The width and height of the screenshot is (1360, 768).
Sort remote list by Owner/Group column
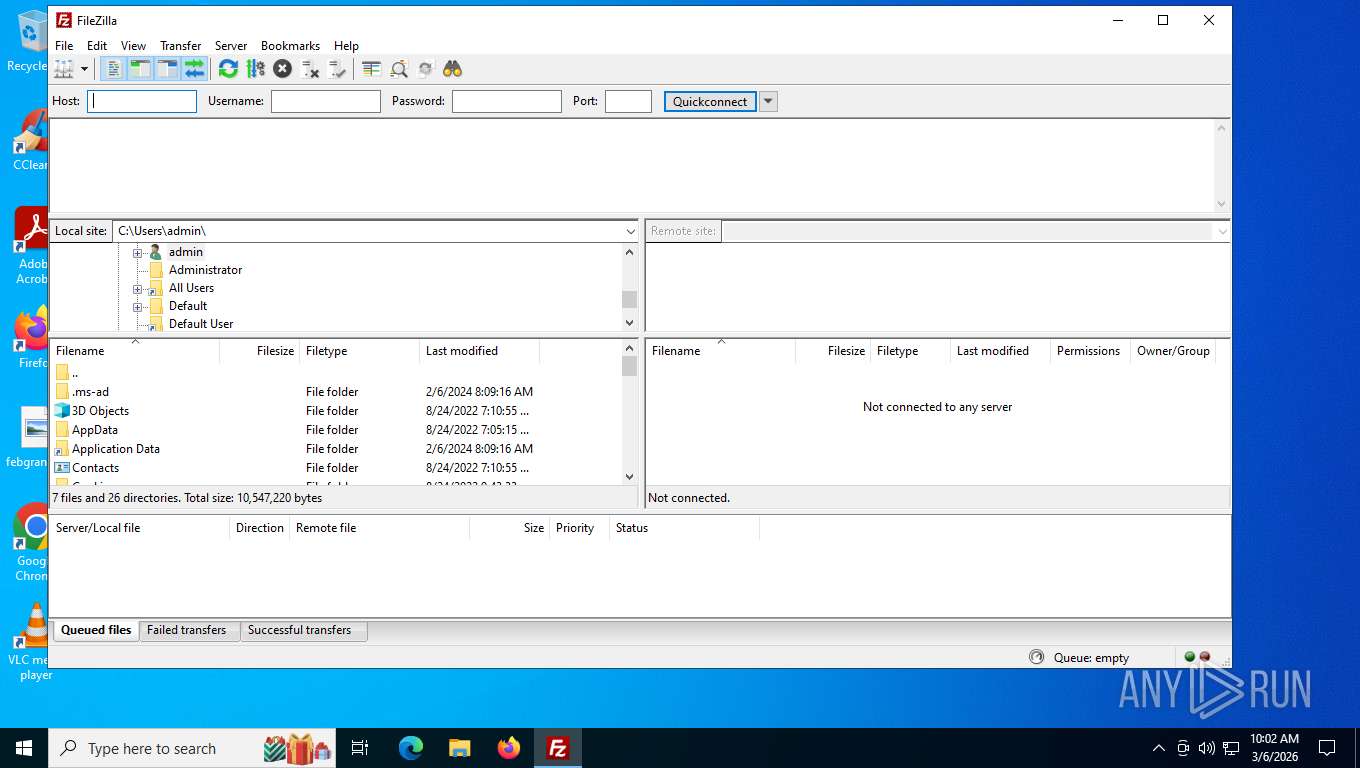(x=1174, y=351)
